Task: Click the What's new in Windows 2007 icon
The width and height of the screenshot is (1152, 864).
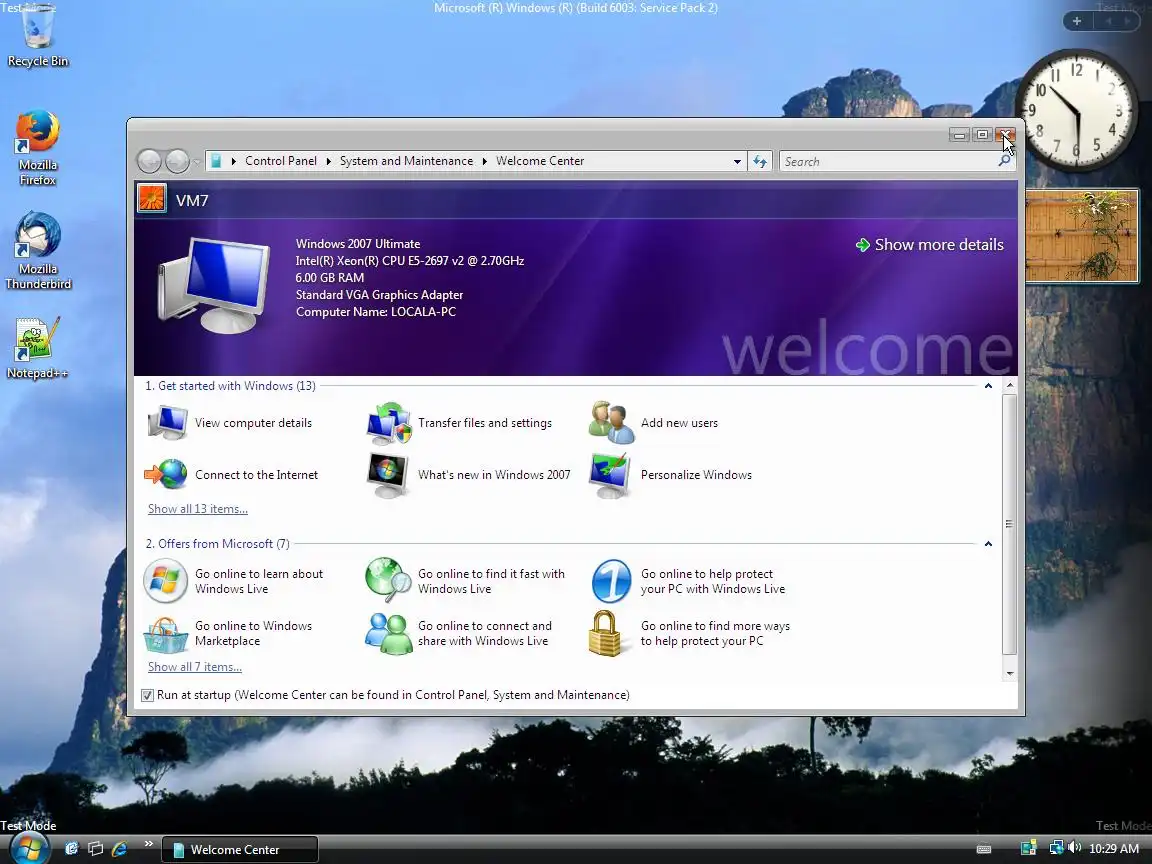Action: [x=387, y=475]
